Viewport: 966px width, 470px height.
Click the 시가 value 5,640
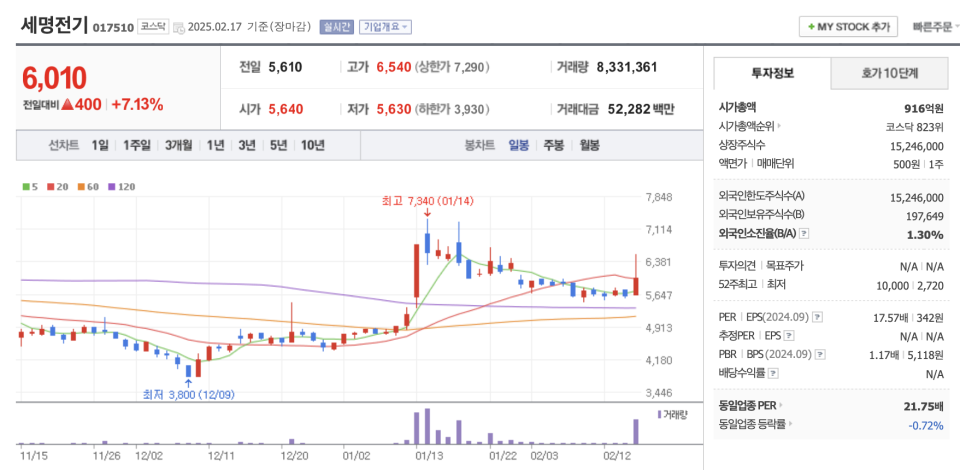[286, 110]
